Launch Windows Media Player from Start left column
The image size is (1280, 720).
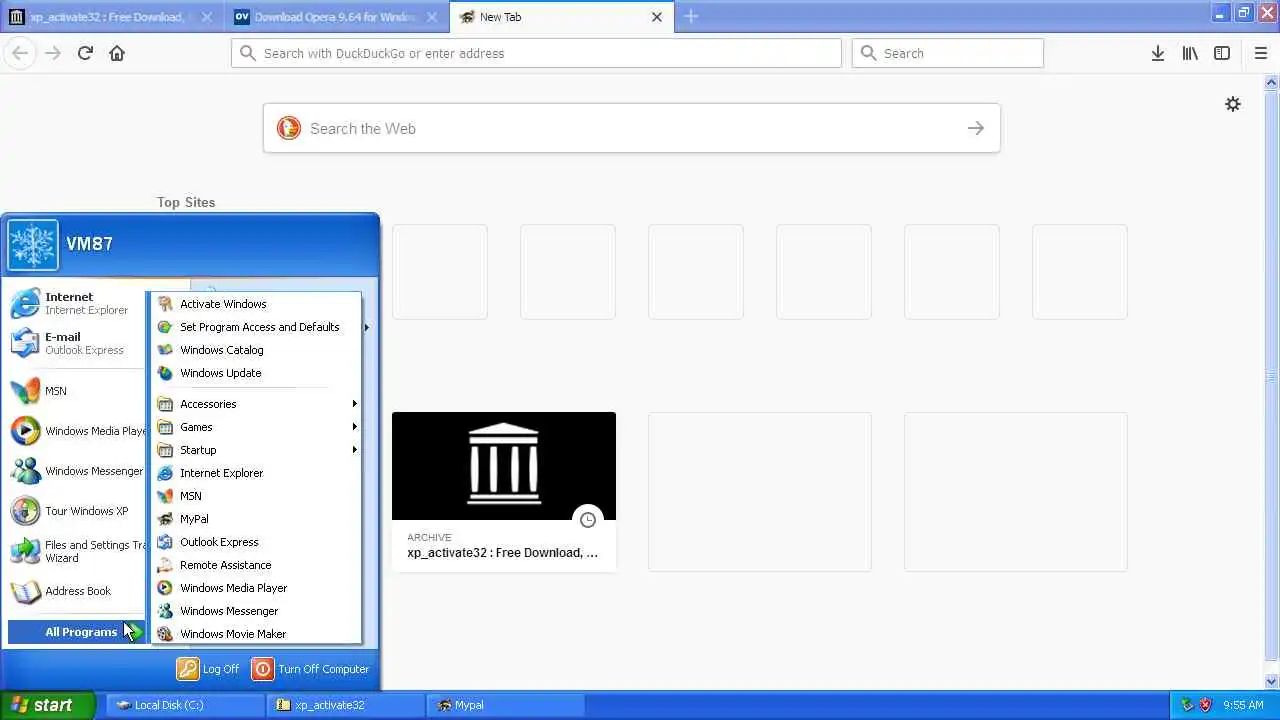[x=77, y=431]
